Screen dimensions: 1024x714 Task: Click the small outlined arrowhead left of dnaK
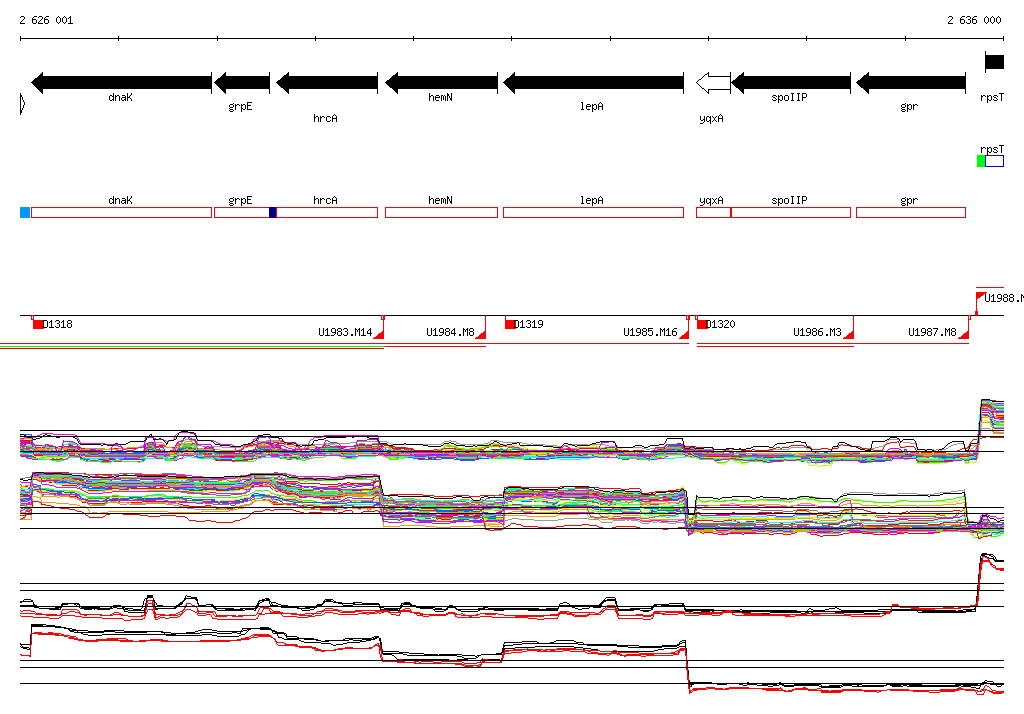pos(23,104)
